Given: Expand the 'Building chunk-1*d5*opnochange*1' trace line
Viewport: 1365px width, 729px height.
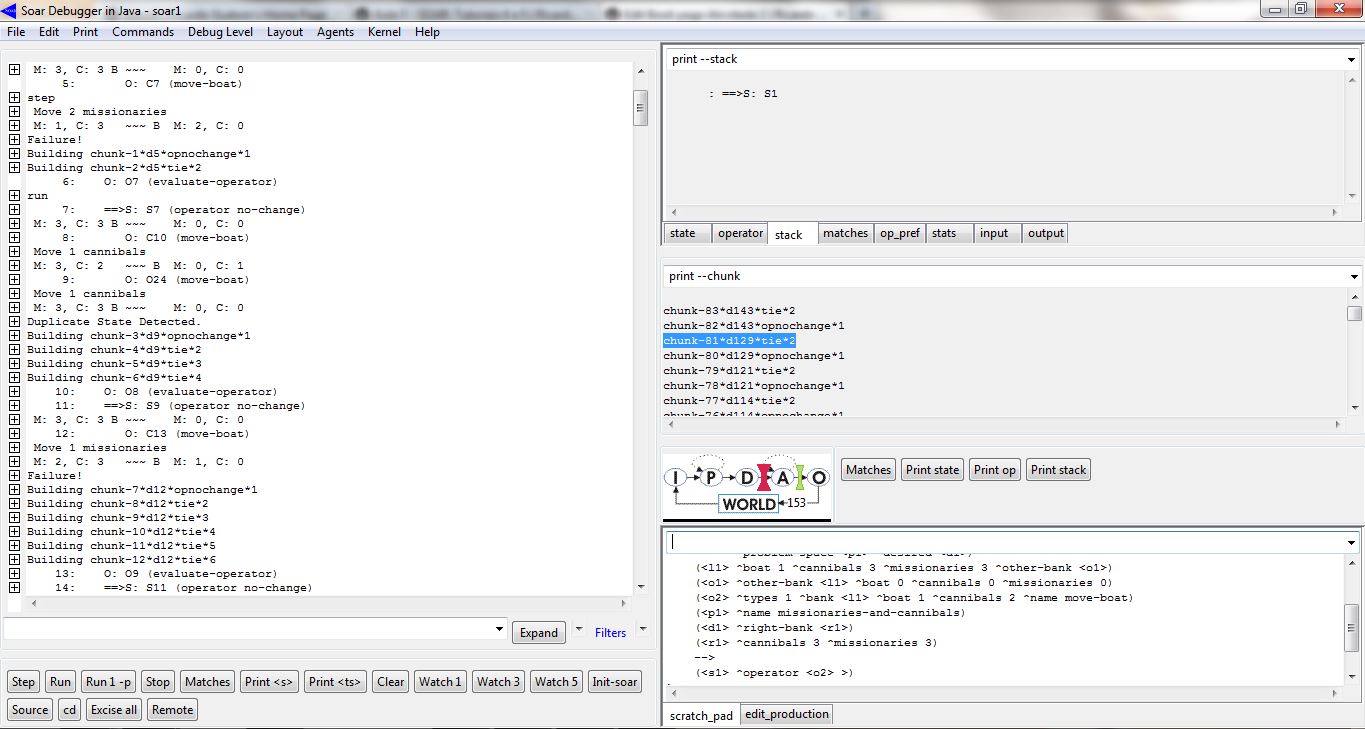Looking at the screenshot, I should (x=15, y=154).
